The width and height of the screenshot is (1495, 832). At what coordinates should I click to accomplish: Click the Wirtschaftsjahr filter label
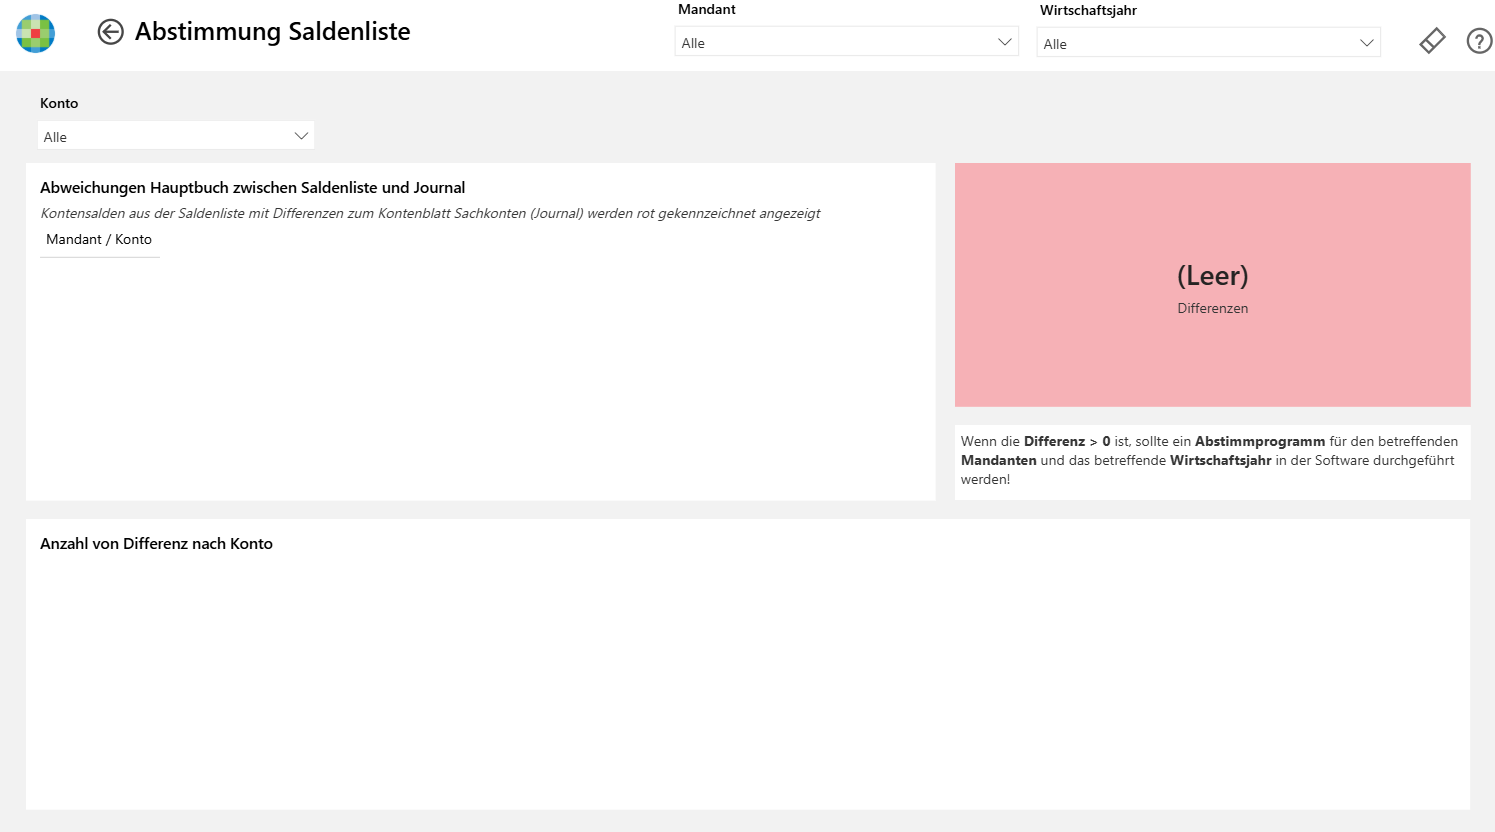pos(1088,10)
